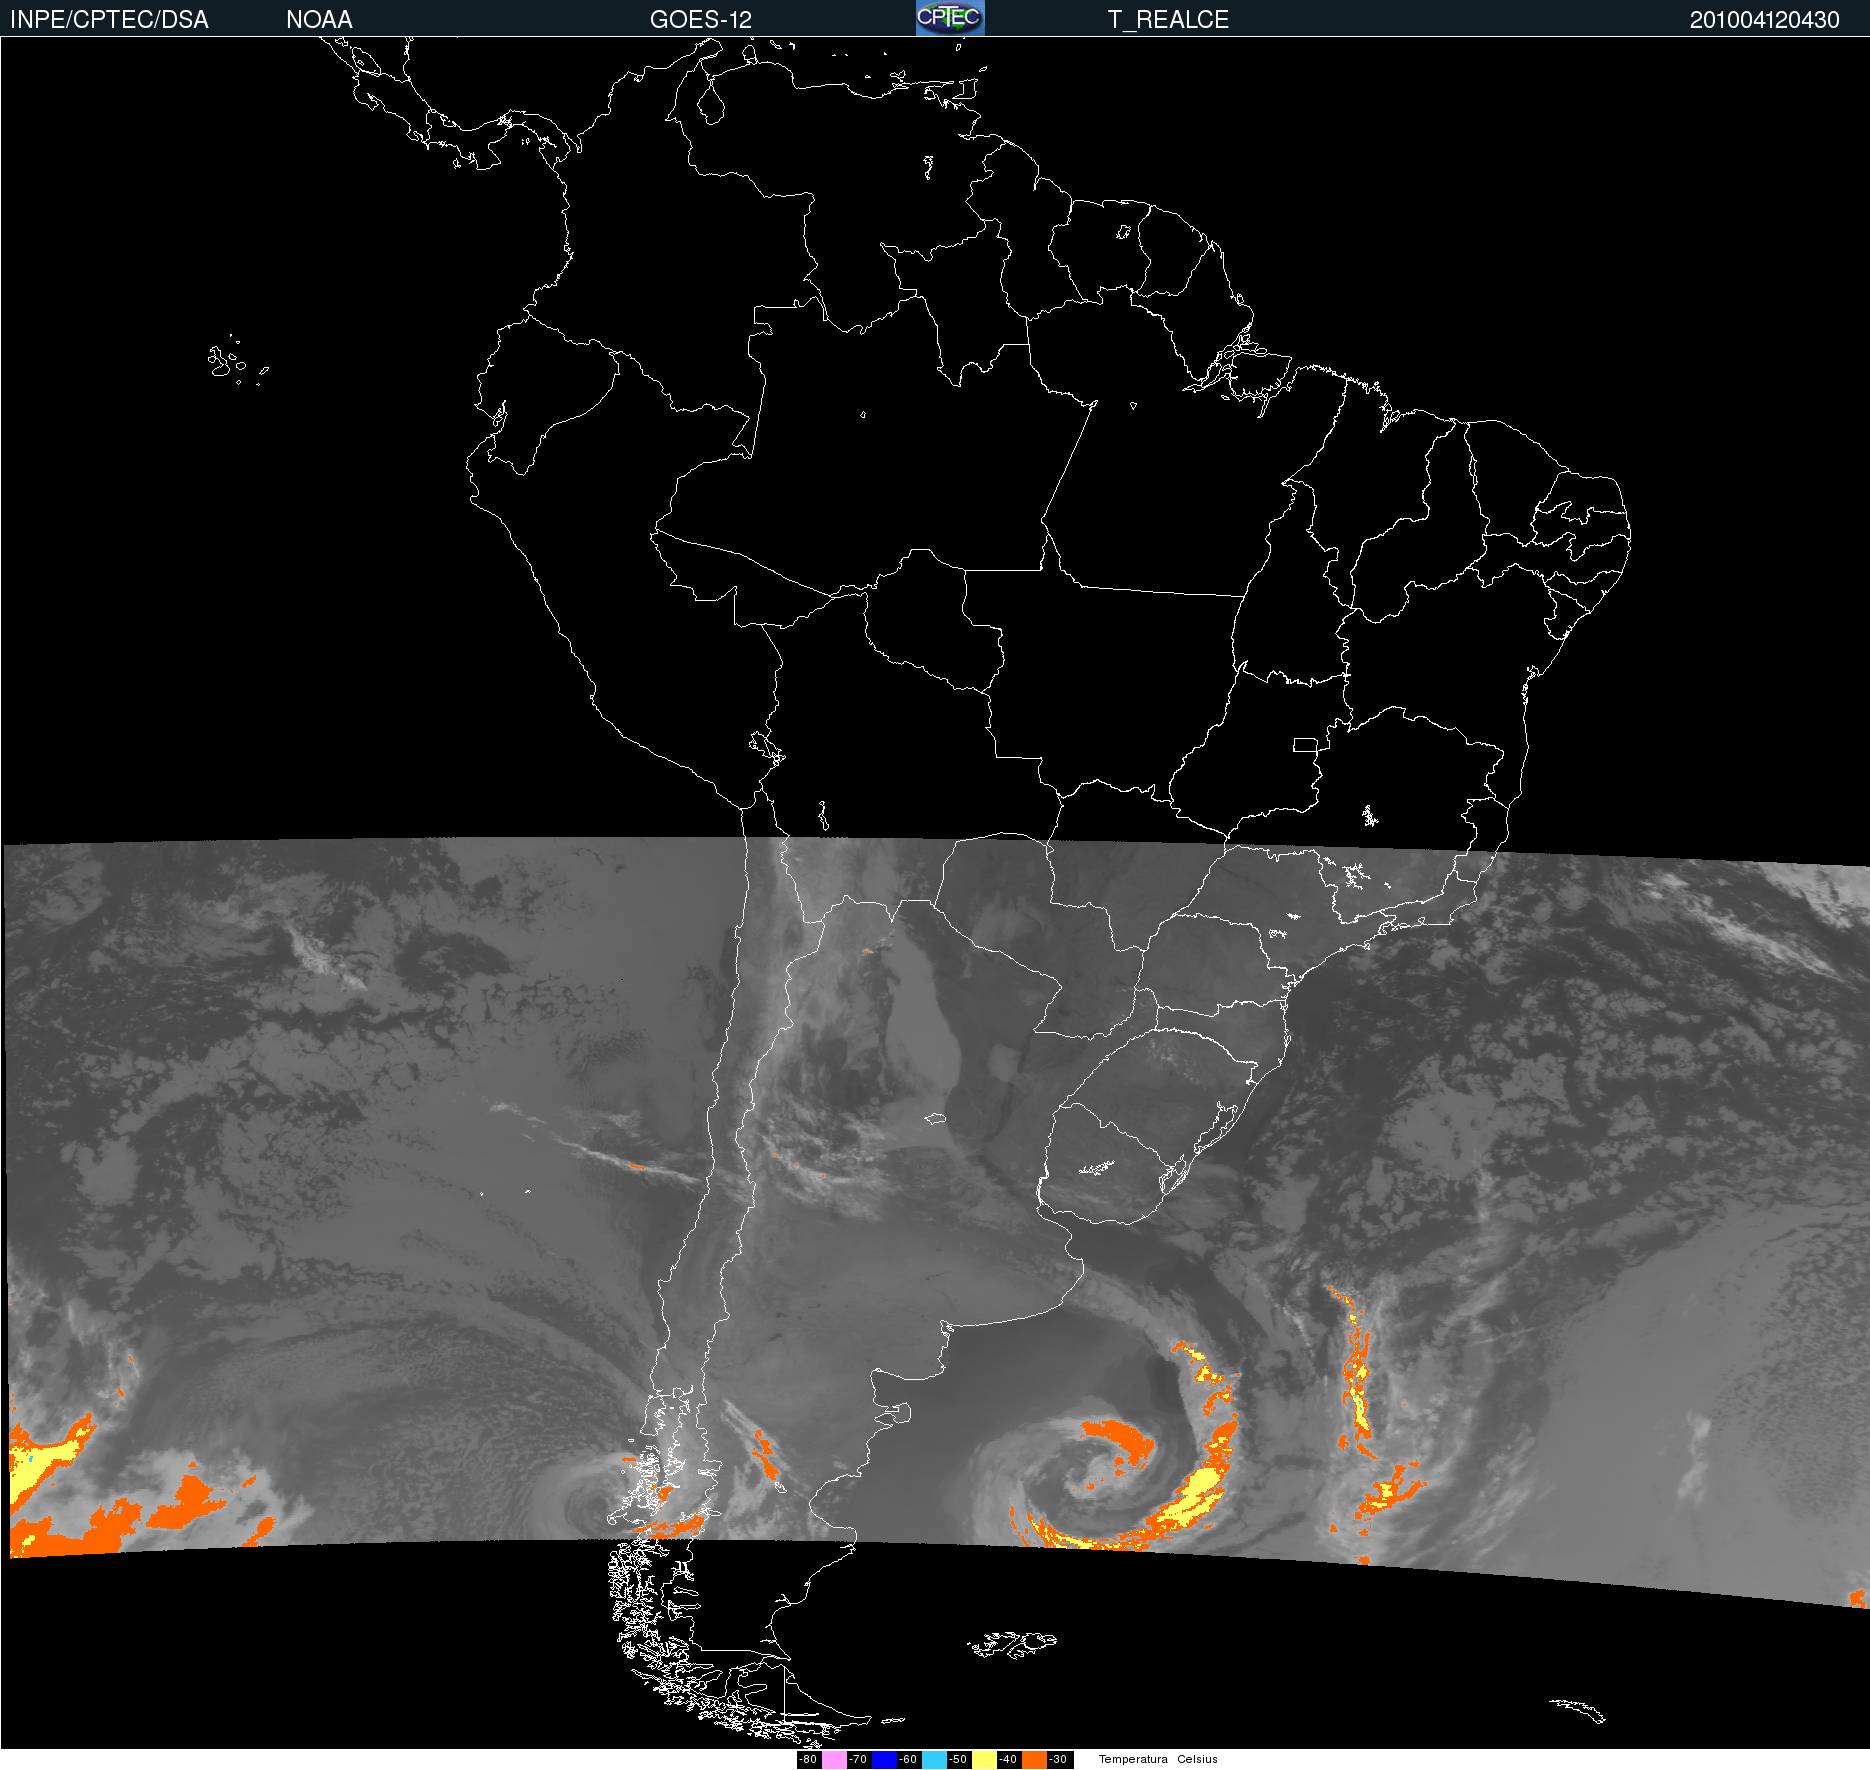
Task: Click the -30 legend value
Action: [1058, 1760]
